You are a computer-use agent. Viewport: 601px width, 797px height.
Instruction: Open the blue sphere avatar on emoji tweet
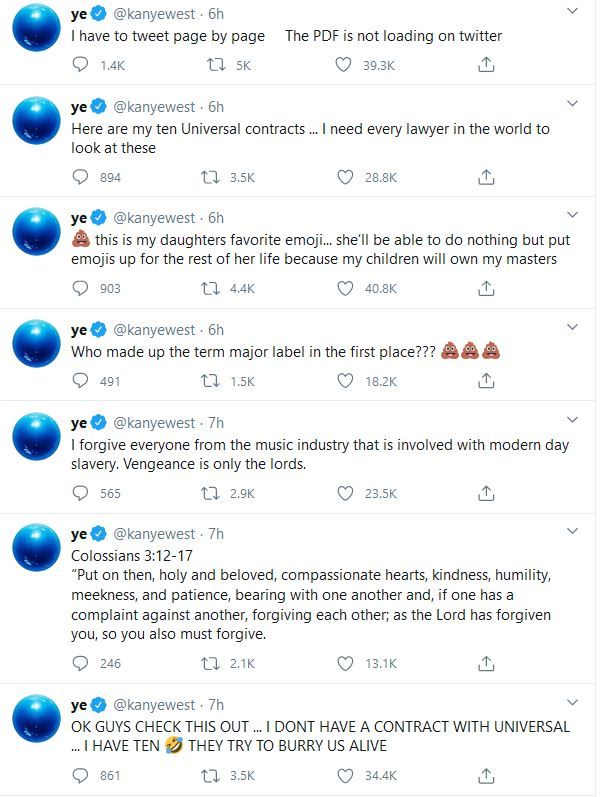36,231
